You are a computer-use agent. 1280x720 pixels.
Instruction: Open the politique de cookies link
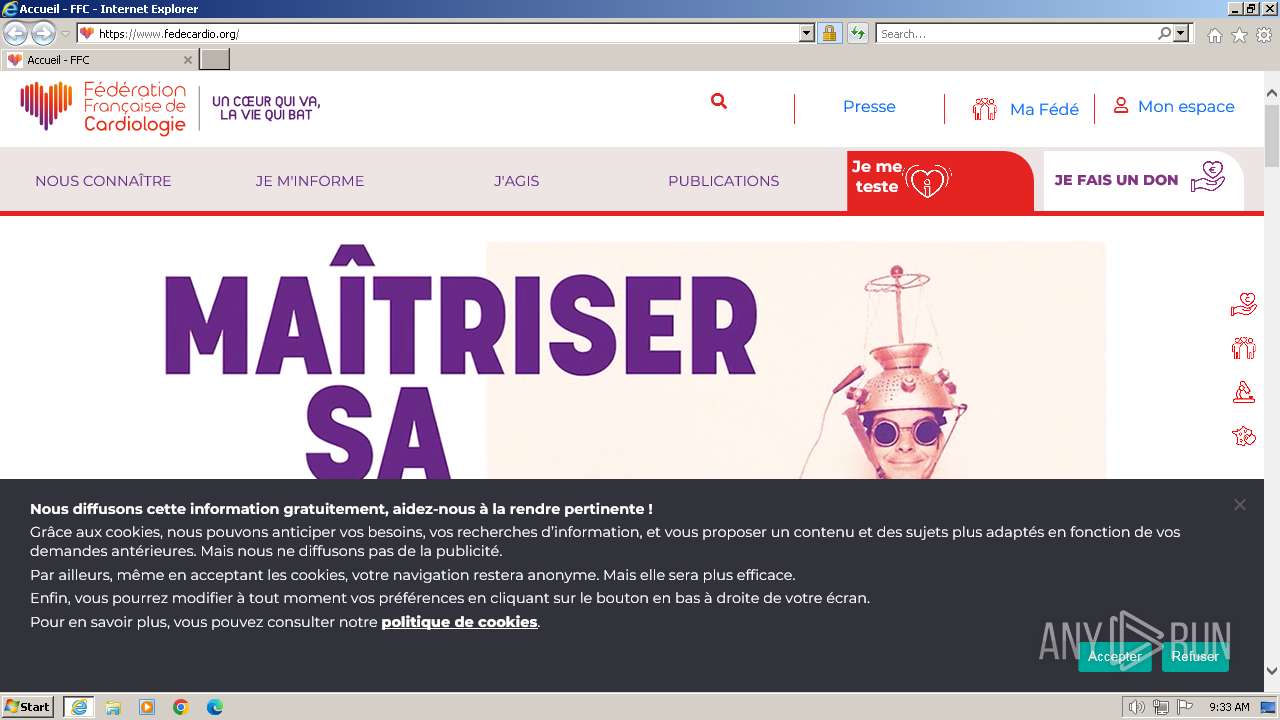pos(459,622)
